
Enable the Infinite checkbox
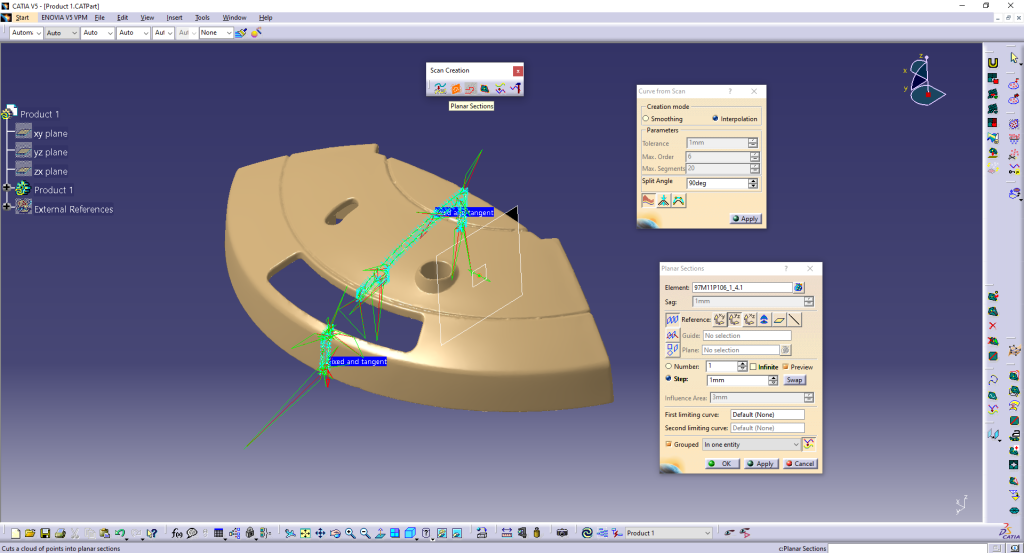754,367
